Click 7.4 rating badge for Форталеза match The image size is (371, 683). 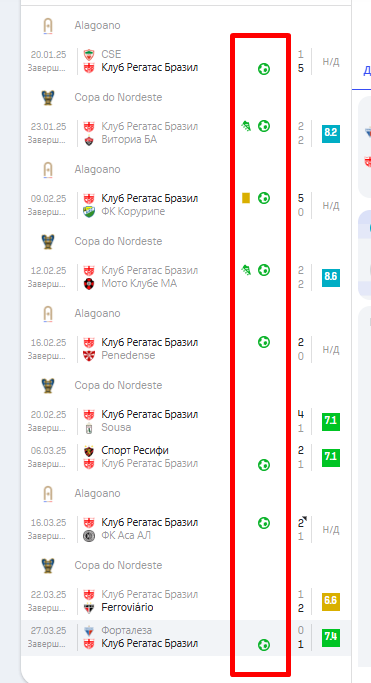pos(331,637)
